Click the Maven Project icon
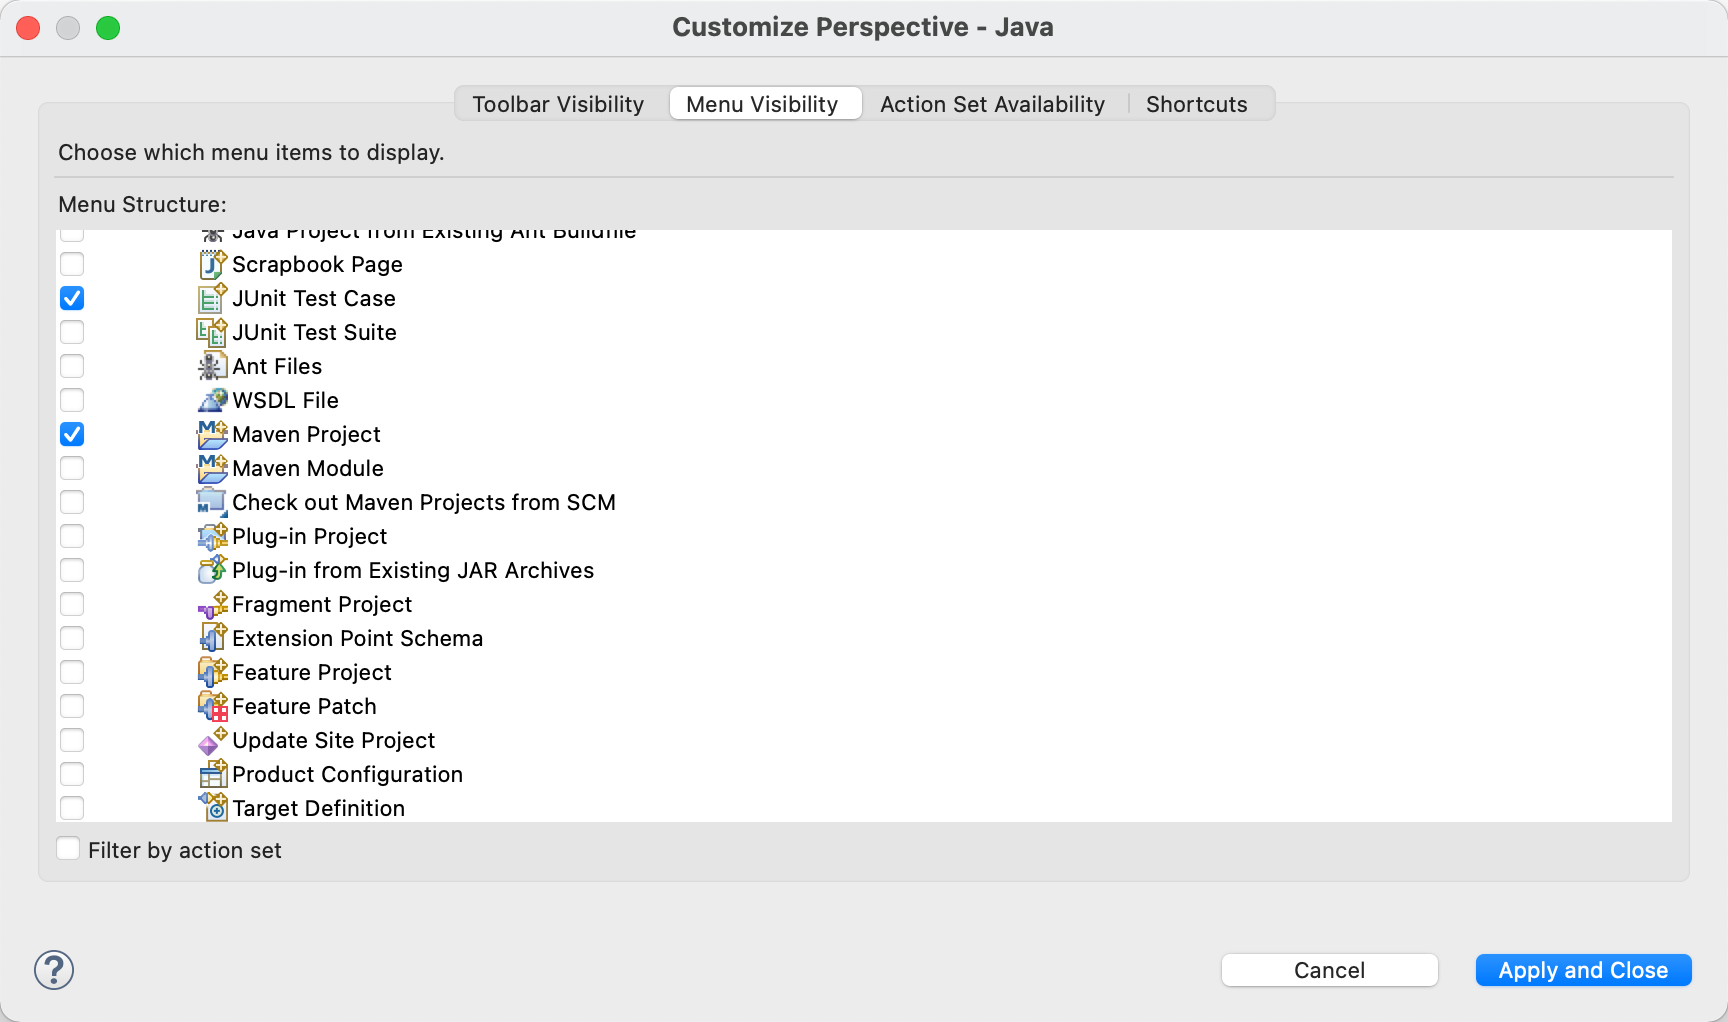This screenshot has width=1728, height=1022. (213, 434)
